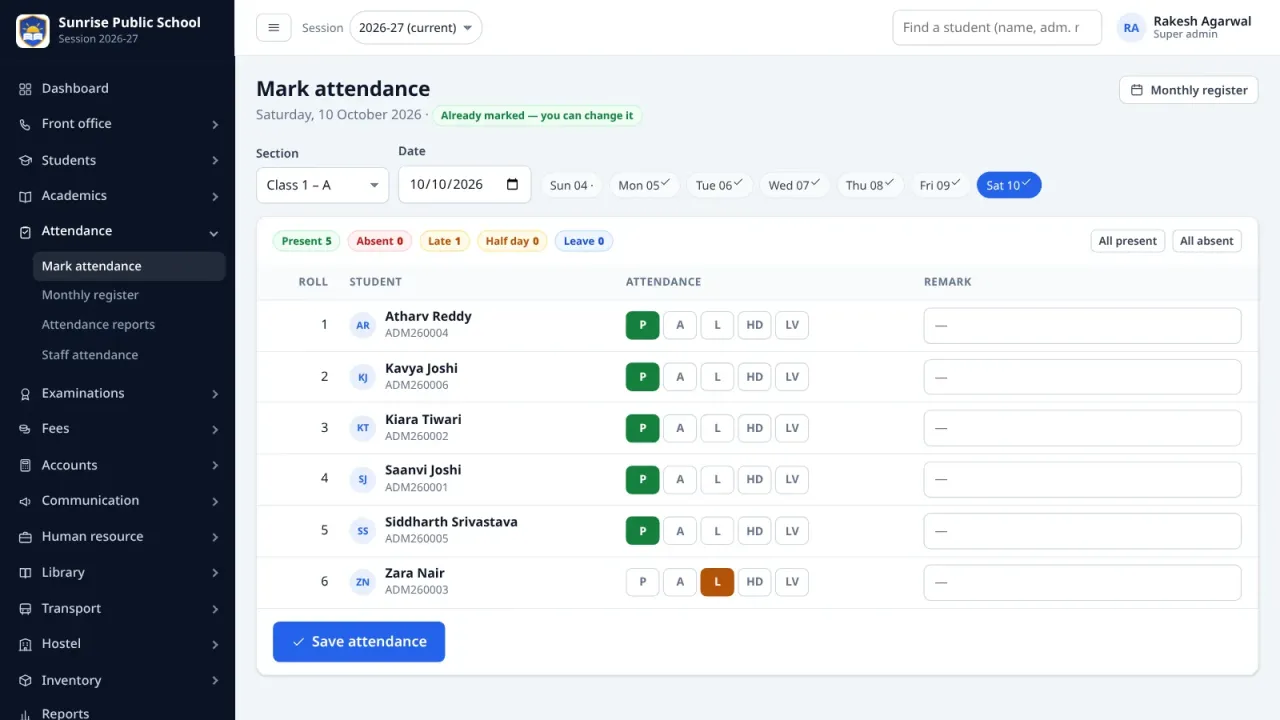Click the Transport bus icon
The width and height of the screenshot is (1280, 720).
25,609
